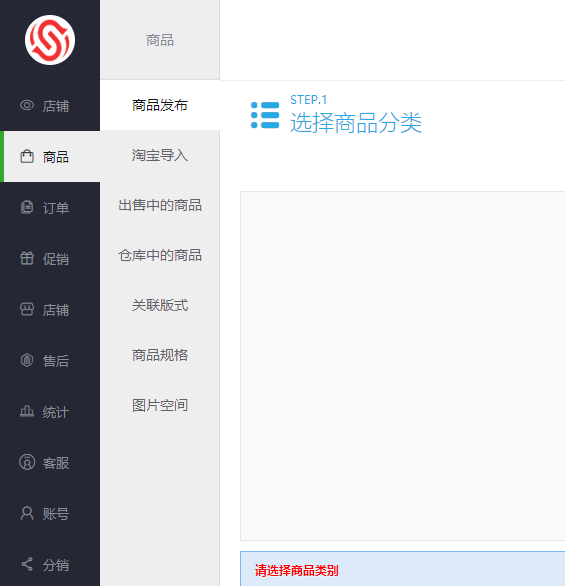
Task: Click the document icon for 订单
Action: pyautogui.click(x=27, y=207)
